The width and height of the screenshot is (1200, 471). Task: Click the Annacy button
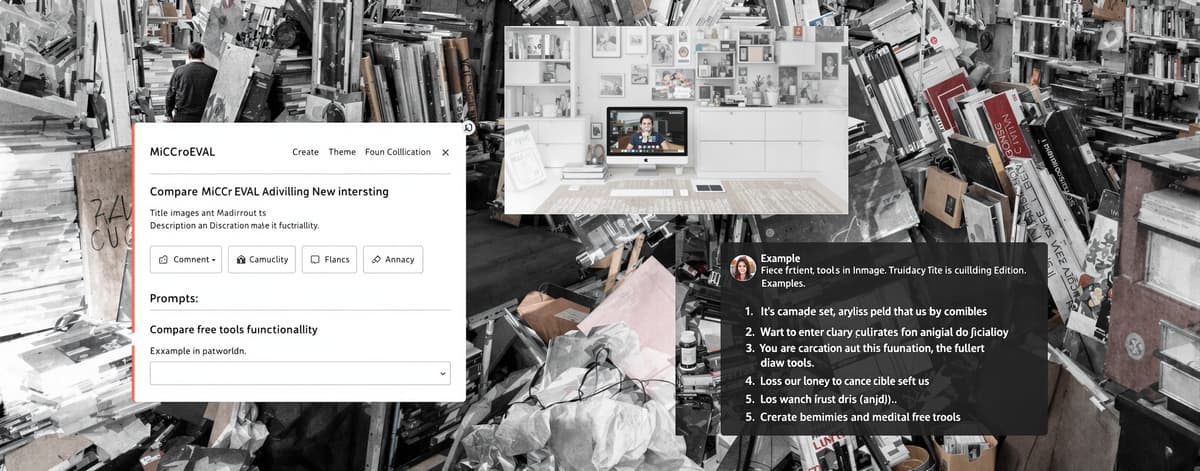(x=393, y=260)
